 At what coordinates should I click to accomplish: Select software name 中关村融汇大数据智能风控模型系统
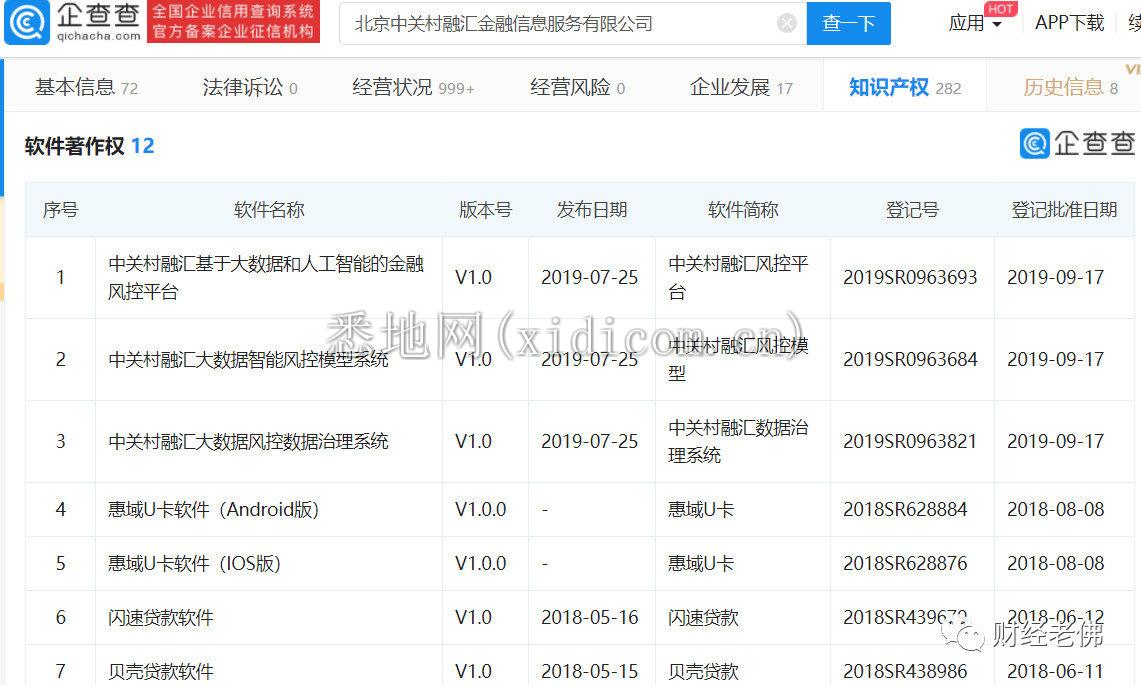[248, 360]
